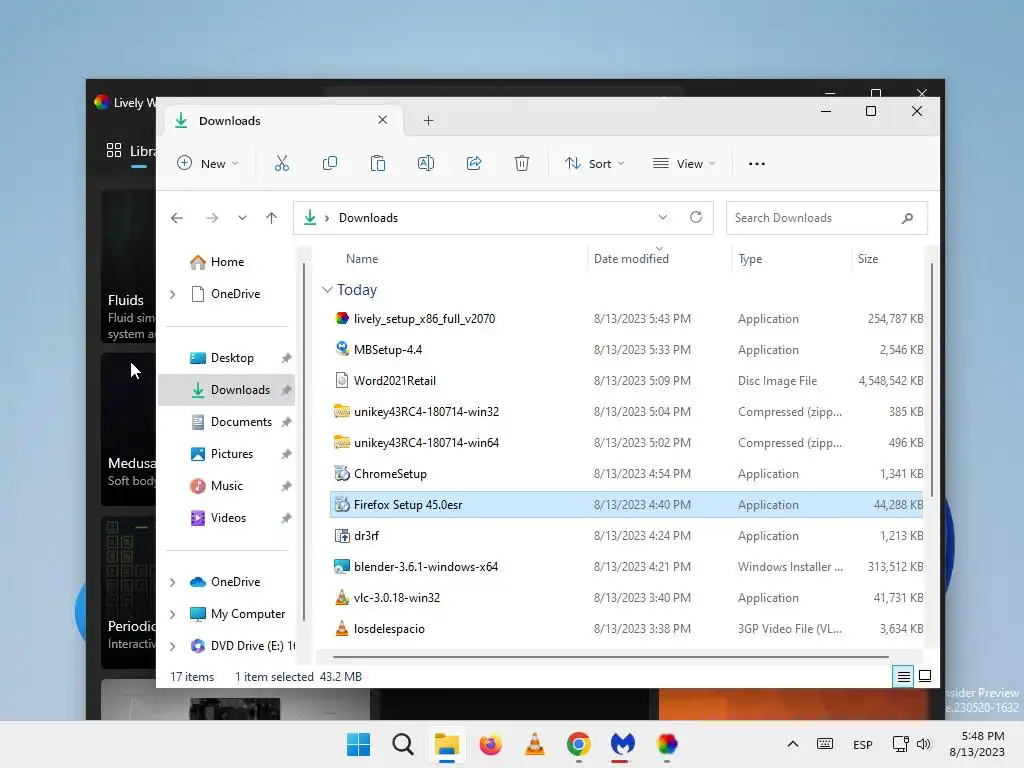Refresh the Downloads folder

[696, 217]
